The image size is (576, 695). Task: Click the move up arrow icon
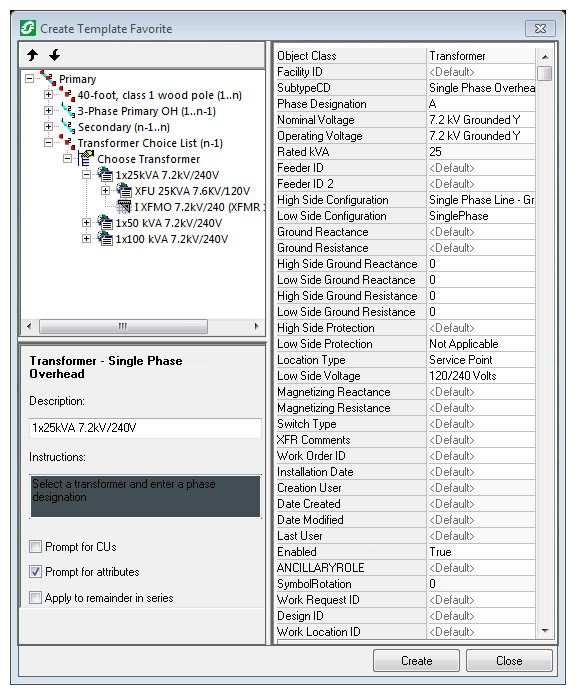(x=32, y=55)
